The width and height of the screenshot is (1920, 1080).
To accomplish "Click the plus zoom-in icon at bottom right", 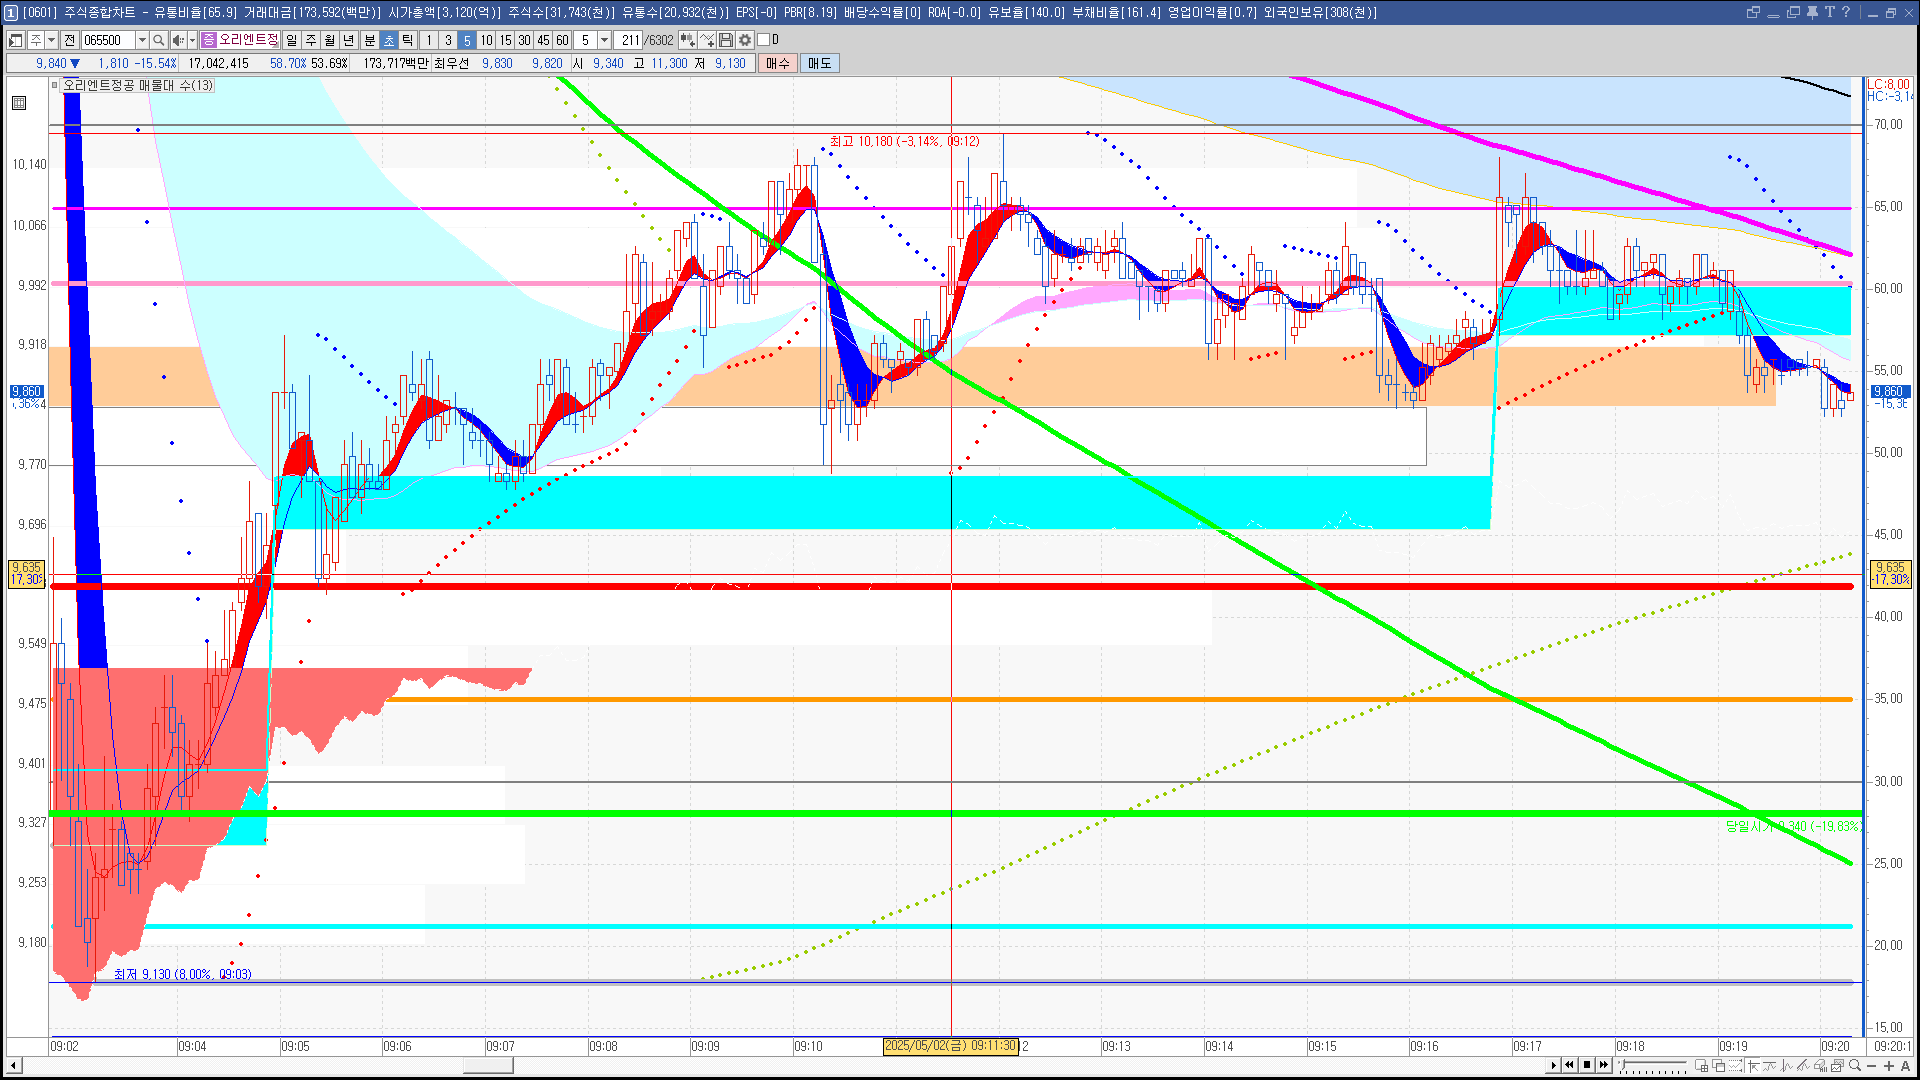I will [1889, 1065].
